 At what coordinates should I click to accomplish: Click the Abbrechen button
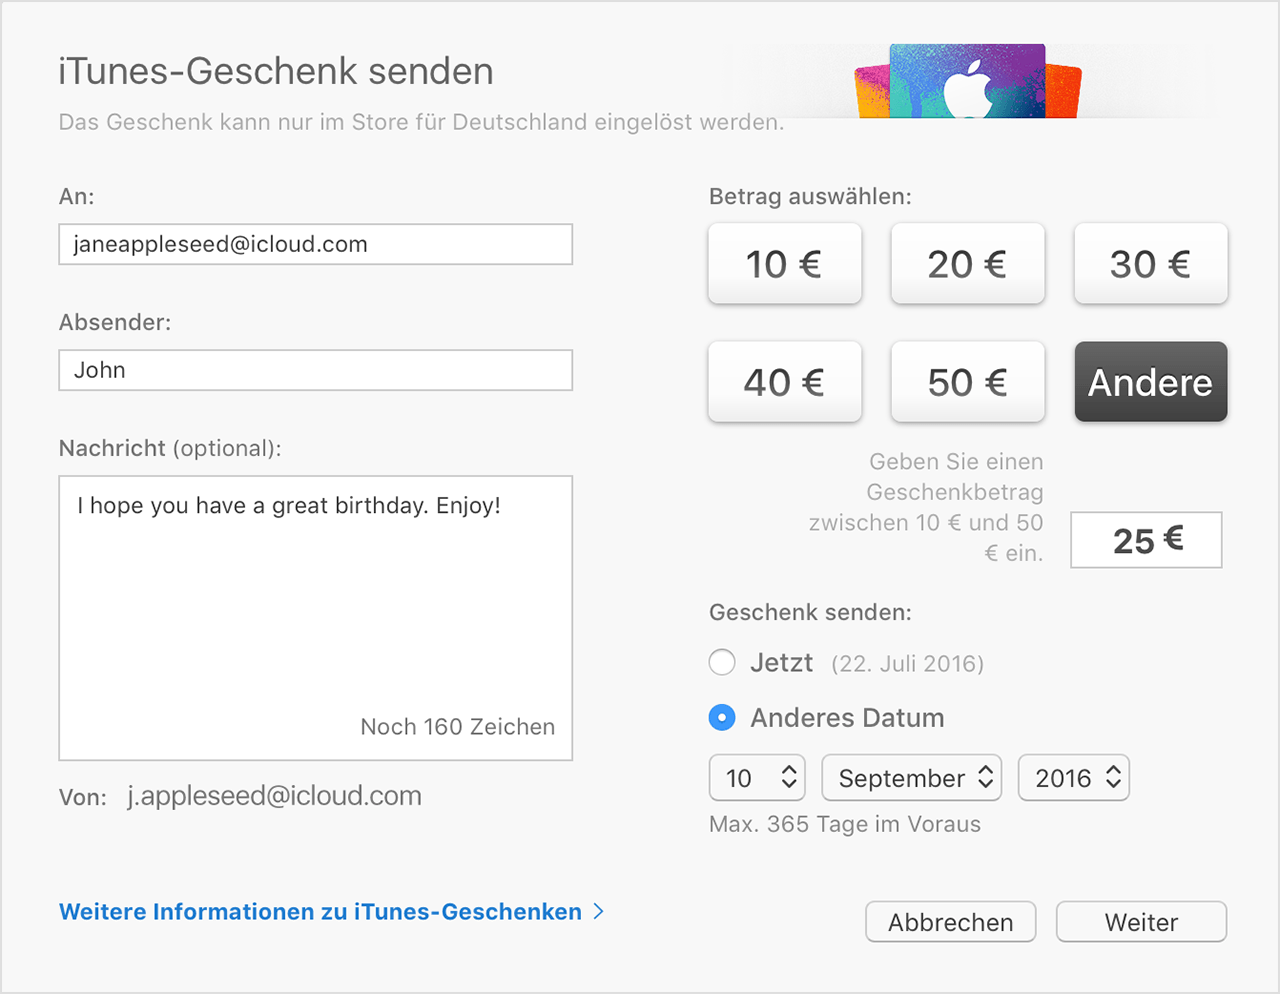point(950,922)
